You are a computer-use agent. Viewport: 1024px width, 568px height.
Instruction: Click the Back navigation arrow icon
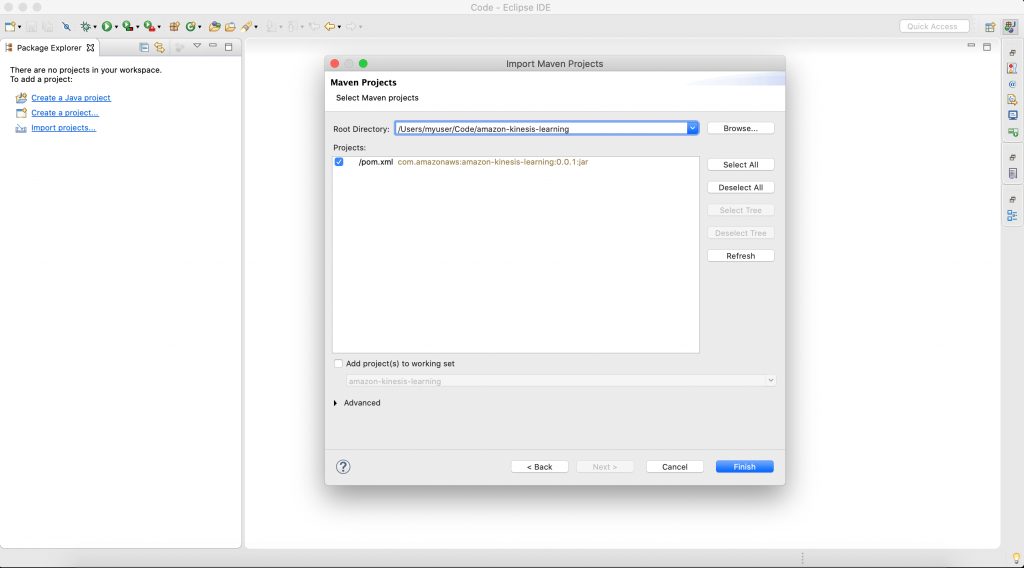330,27
